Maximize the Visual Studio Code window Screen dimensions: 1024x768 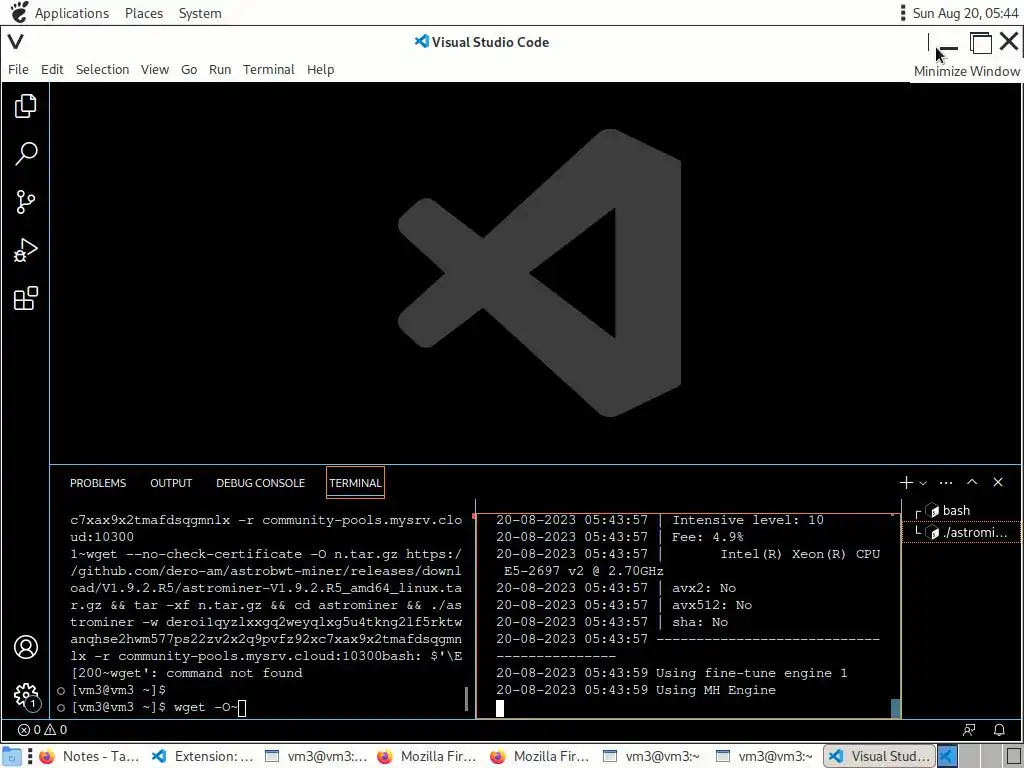click(980, 42)
